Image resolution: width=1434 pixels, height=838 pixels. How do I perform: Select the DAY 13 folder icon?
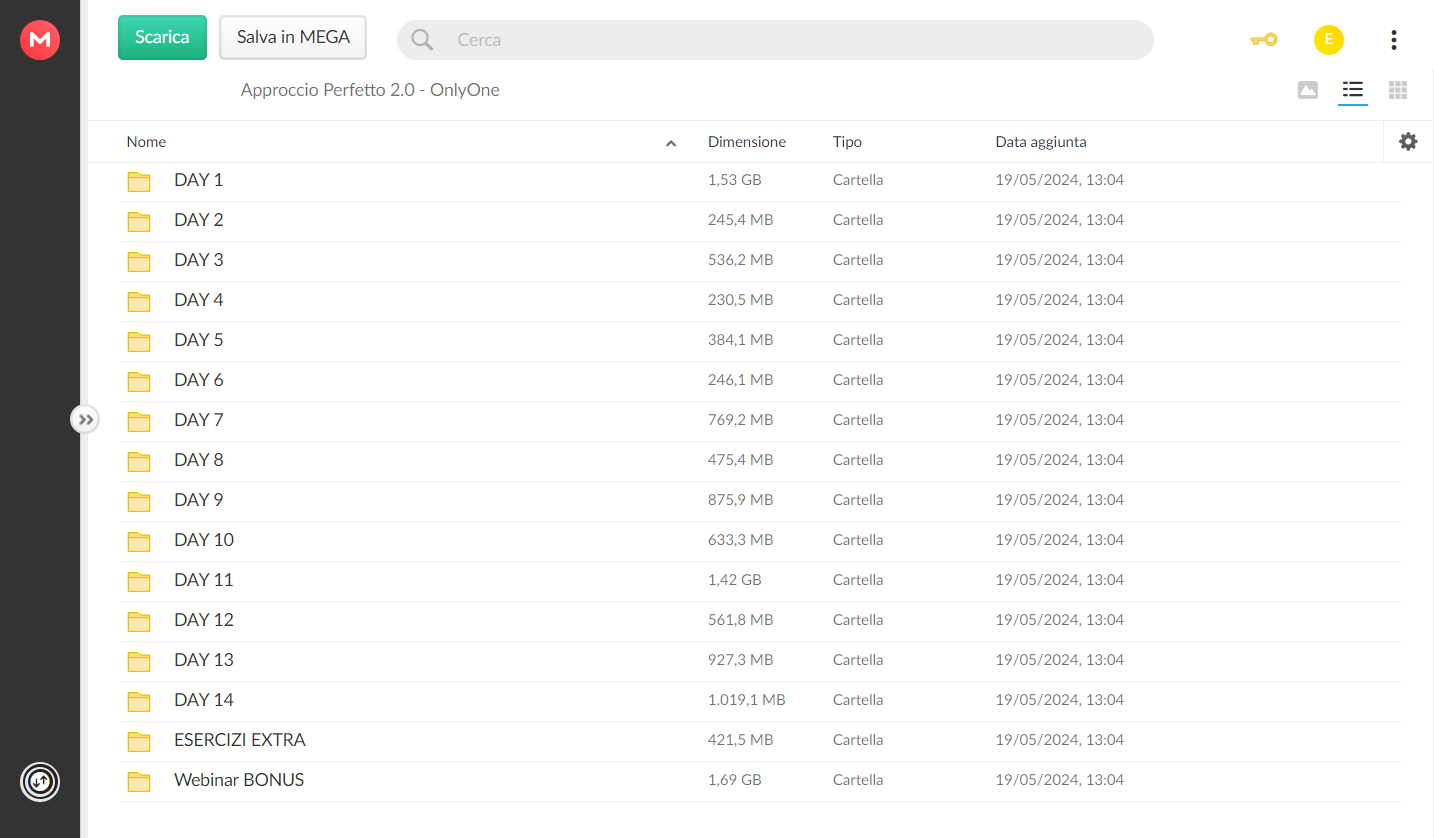point(139,661)
